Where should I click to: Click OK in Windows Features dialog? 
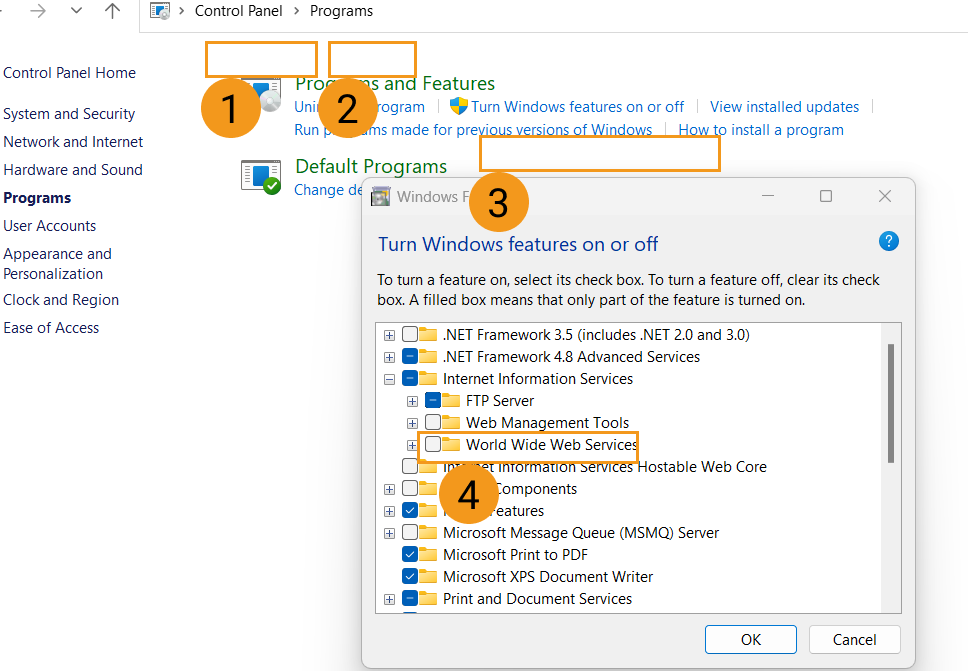click(x=750, y=640)
